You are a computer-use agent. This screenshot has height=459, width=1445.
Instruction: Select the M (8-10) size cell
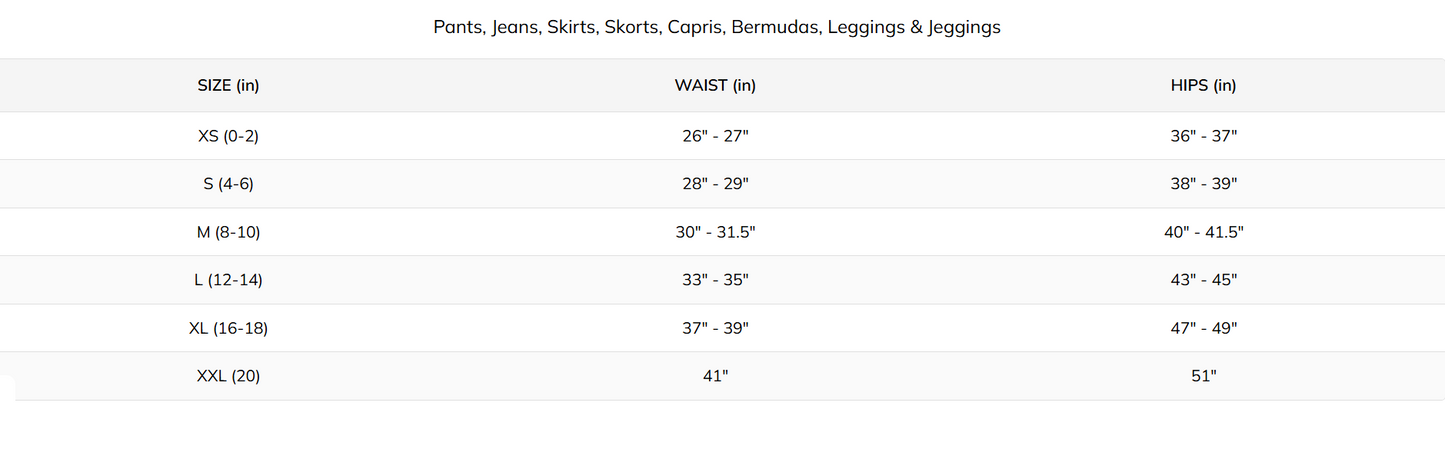(x=228, y=232)
